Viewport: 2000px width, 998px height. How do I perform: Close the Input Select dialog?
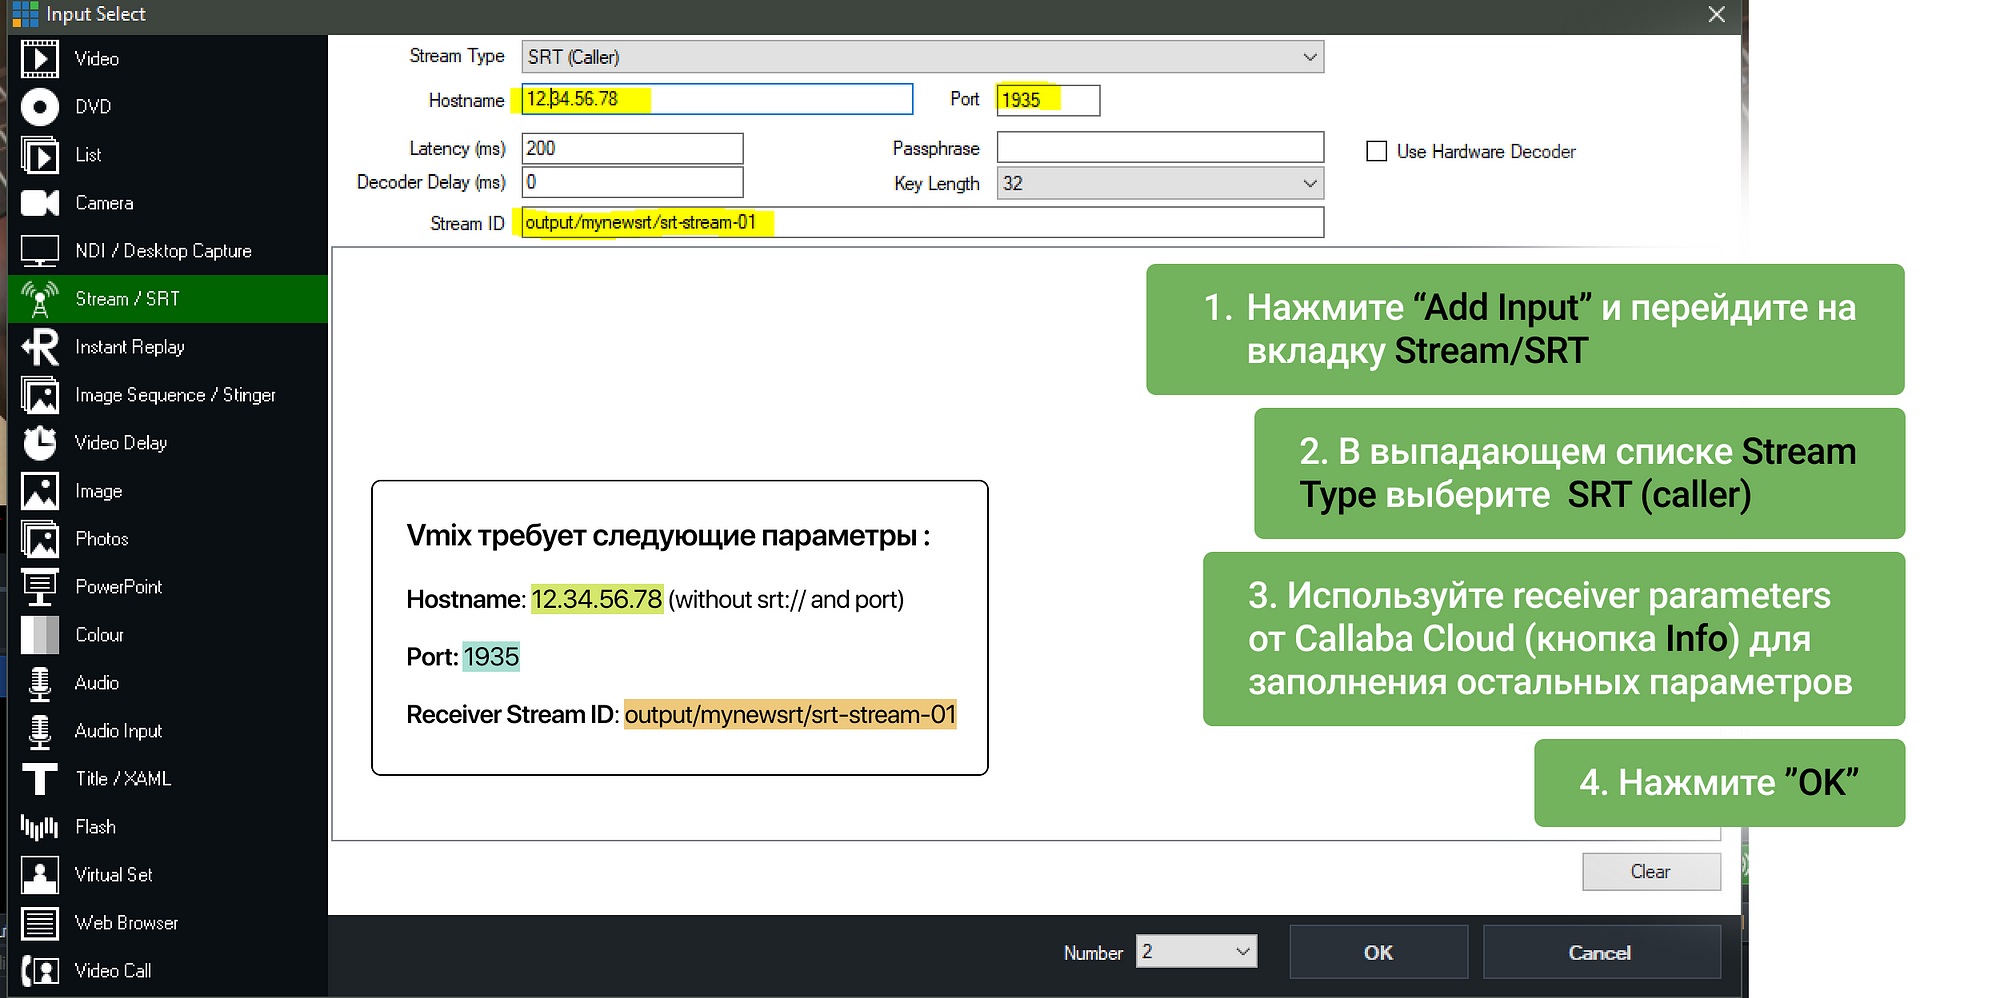pos(1716,14)
